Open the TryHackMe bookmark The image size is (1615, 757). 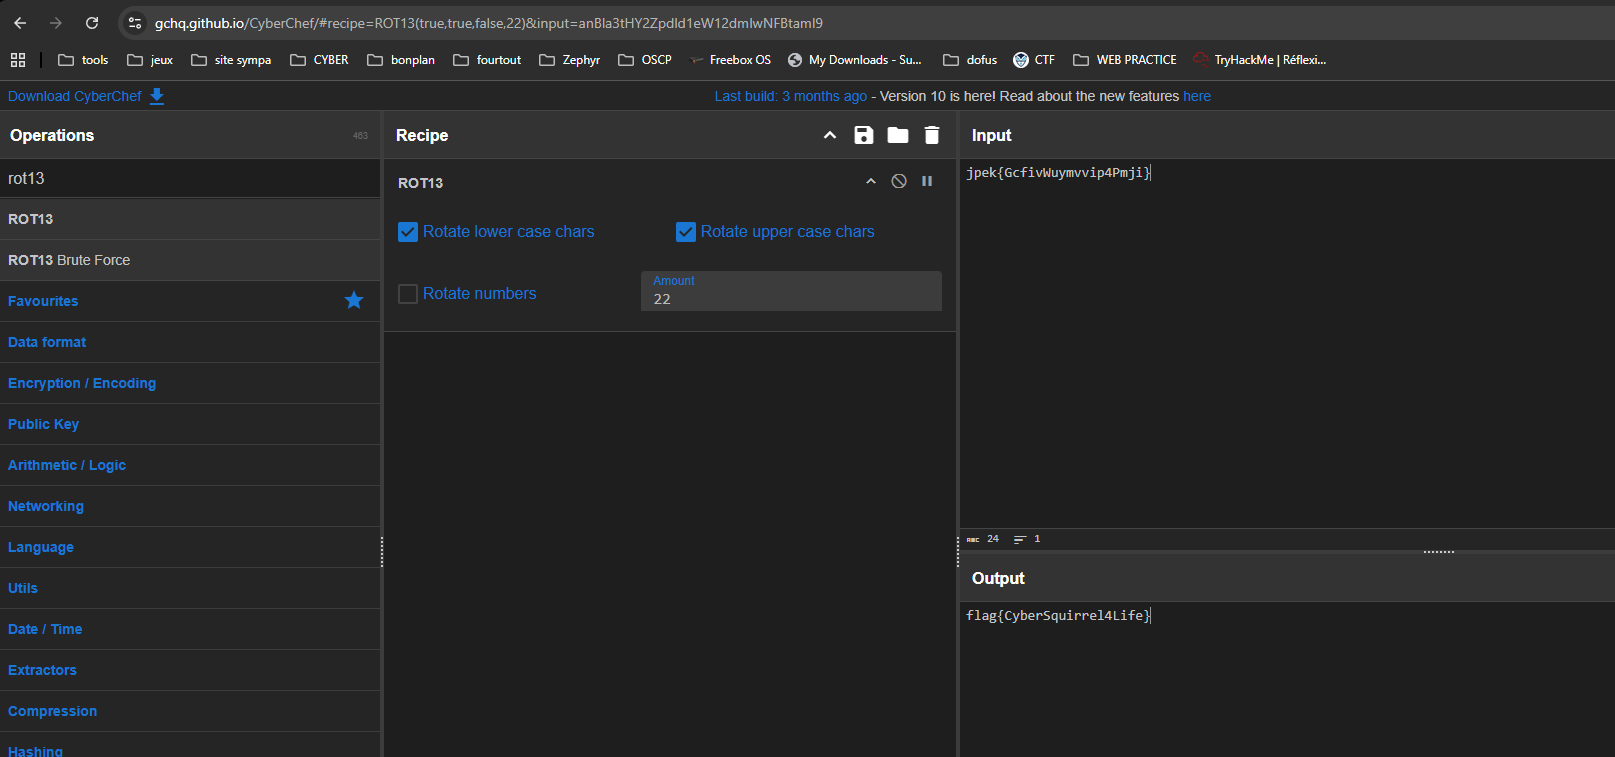[x=1260, y=60]
